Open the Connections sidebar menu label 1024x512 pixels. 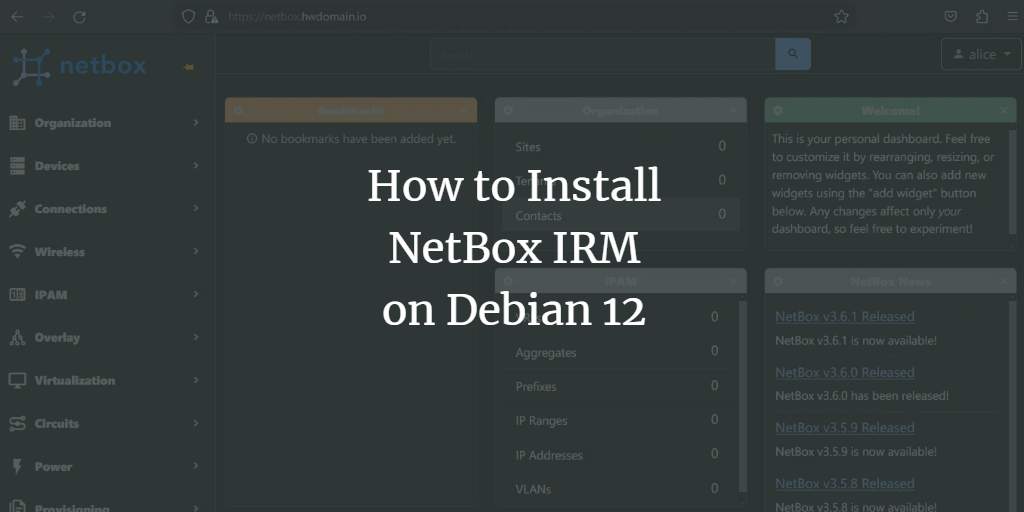tap(71, 209)
